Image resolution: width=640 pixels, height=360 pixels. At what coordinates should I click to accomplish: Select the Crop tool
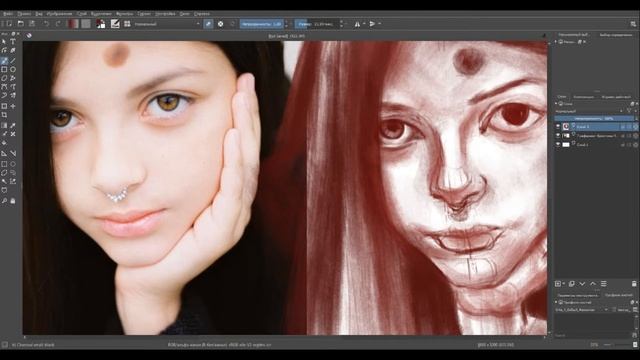click(x=4, y=115)
